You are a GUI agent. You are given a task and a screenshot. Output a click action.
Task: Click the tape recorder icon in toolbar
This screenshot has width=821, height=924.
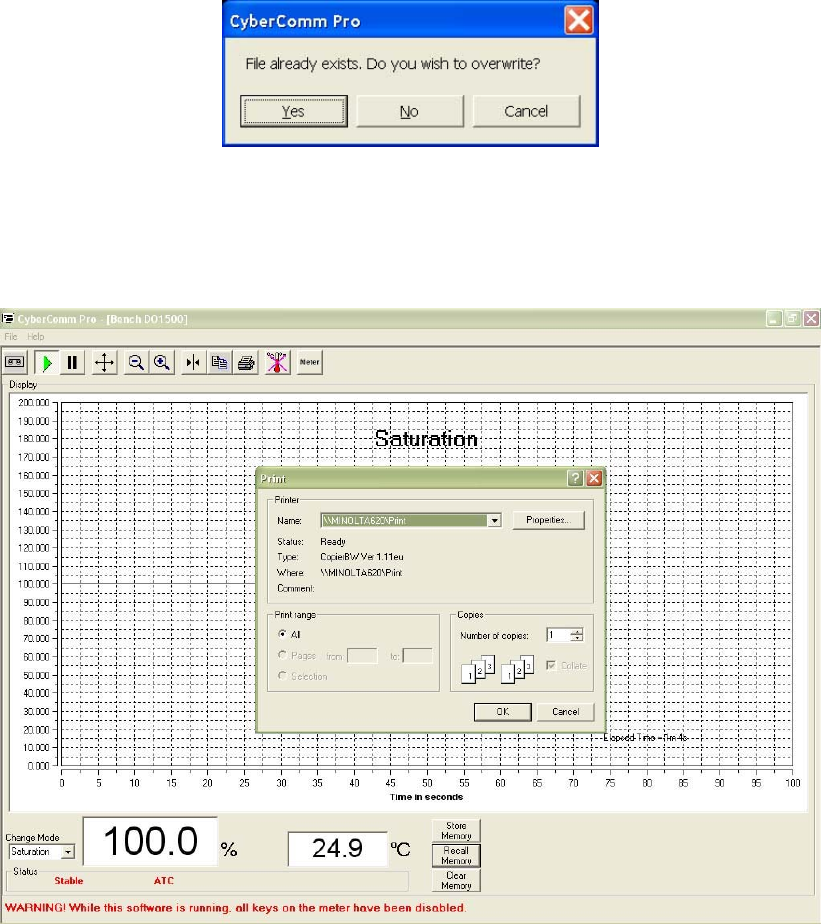tap(15, 362)
